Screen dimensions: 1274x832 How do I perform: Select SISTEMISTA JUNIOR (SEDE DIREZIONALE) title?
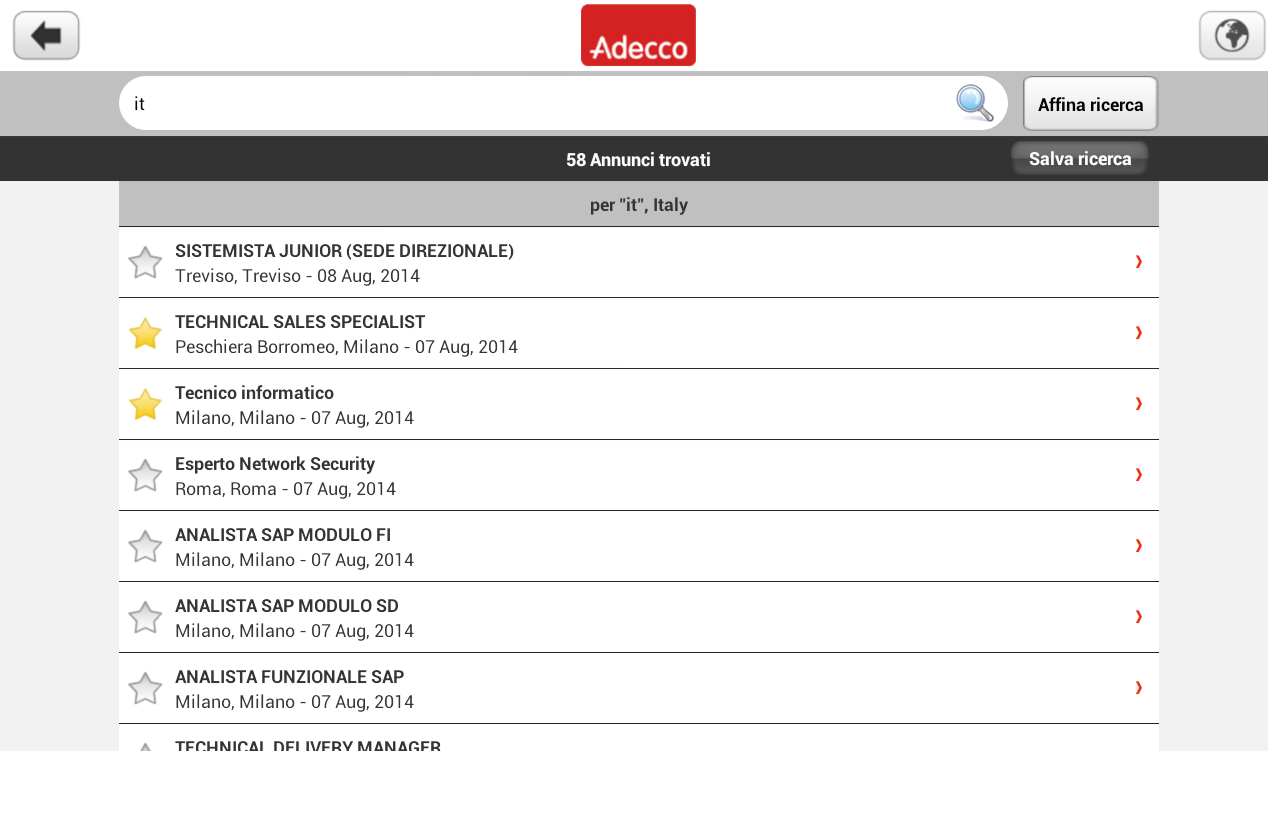pyautogui.click(x=344, y=251)
